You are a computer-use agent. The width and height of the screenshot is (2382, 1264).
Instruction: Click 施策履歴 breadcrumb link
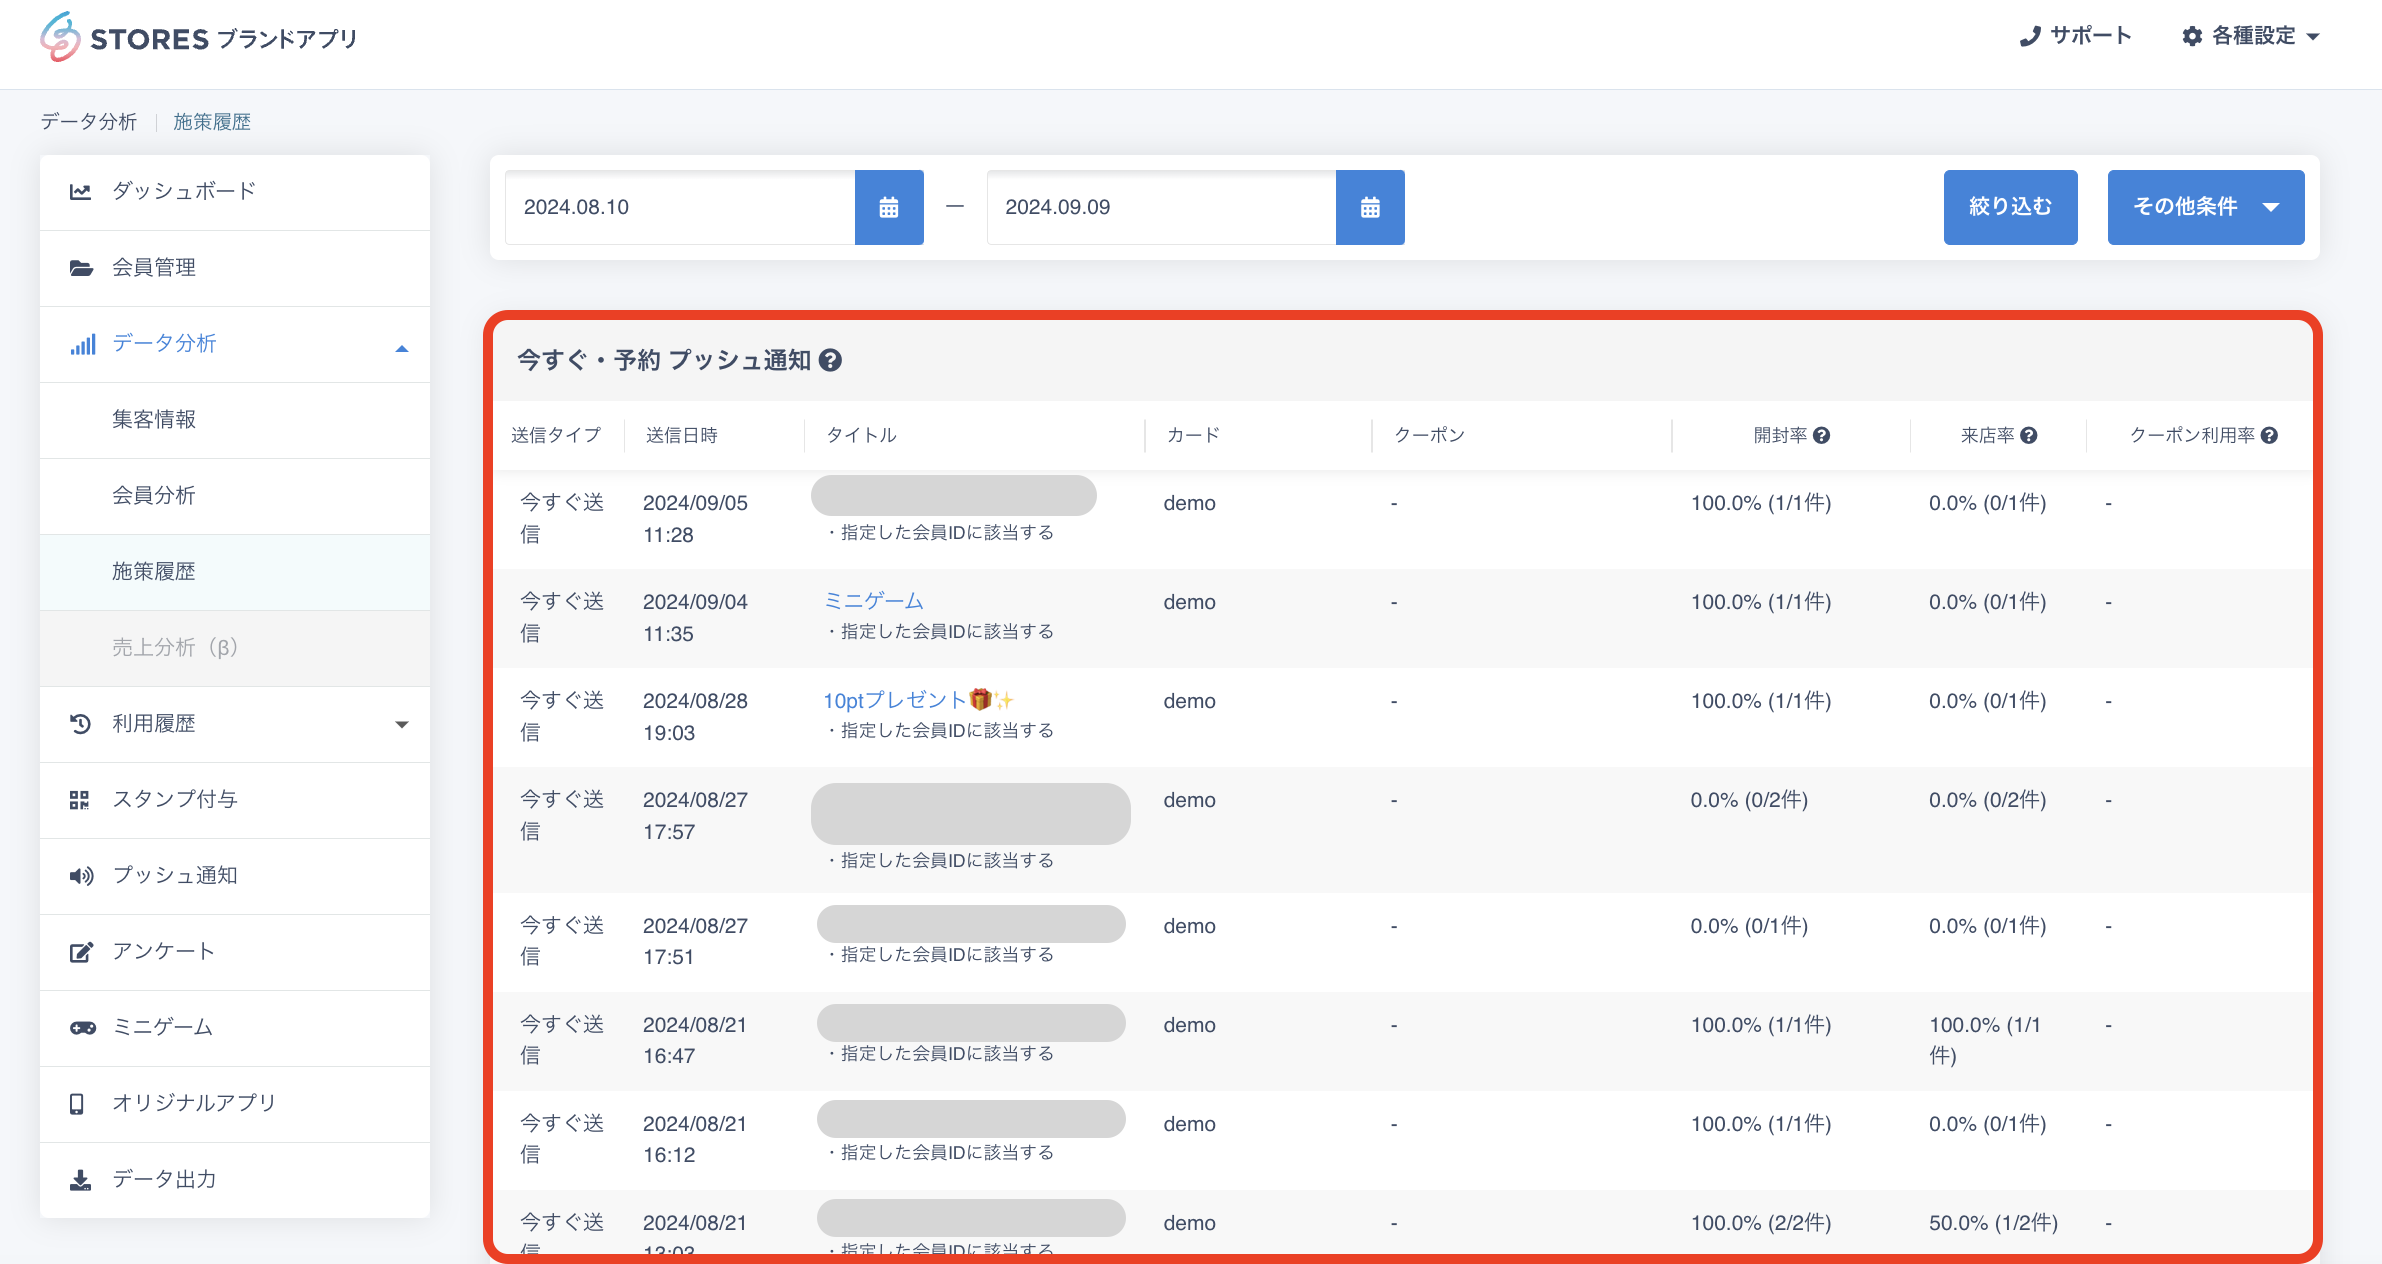[x=212, y=122]
